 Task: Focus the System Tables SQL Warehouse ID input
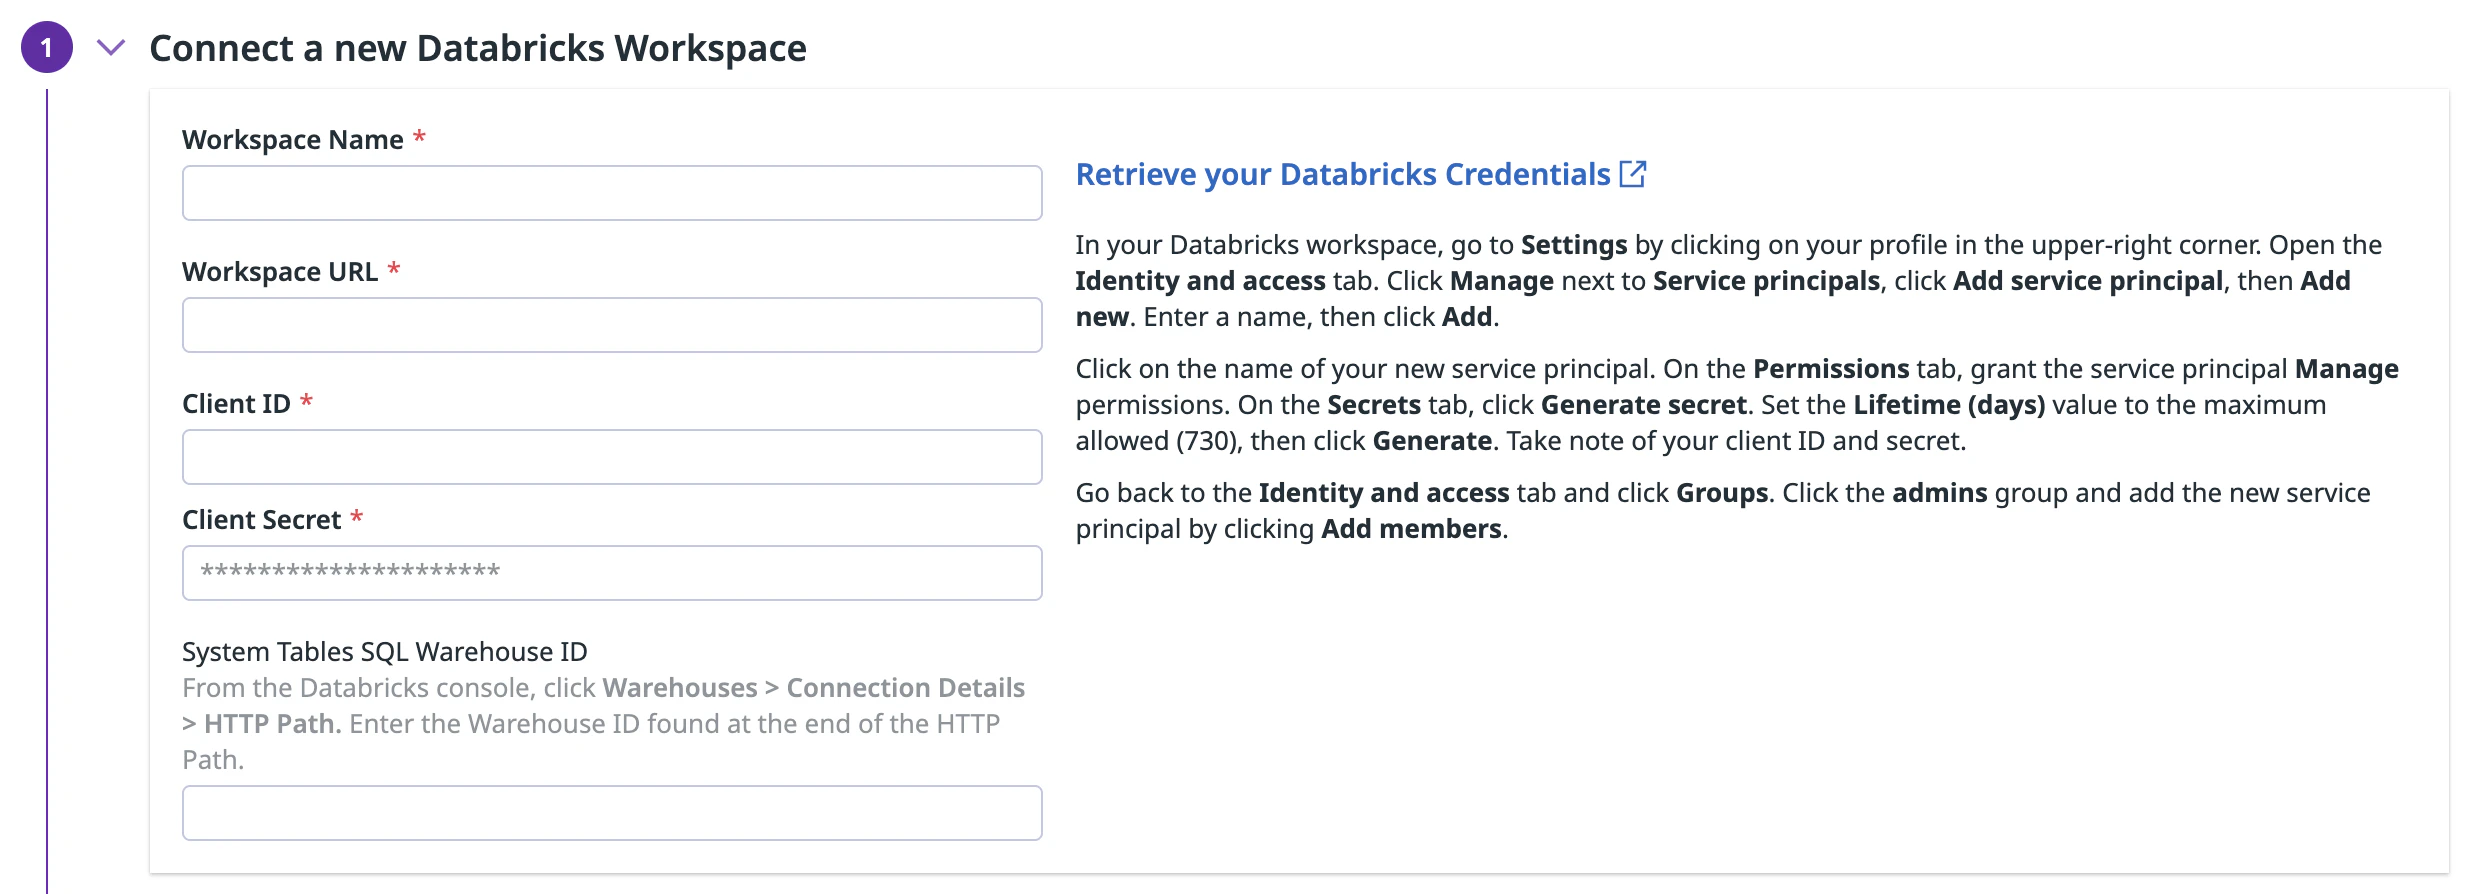(611, 813)
